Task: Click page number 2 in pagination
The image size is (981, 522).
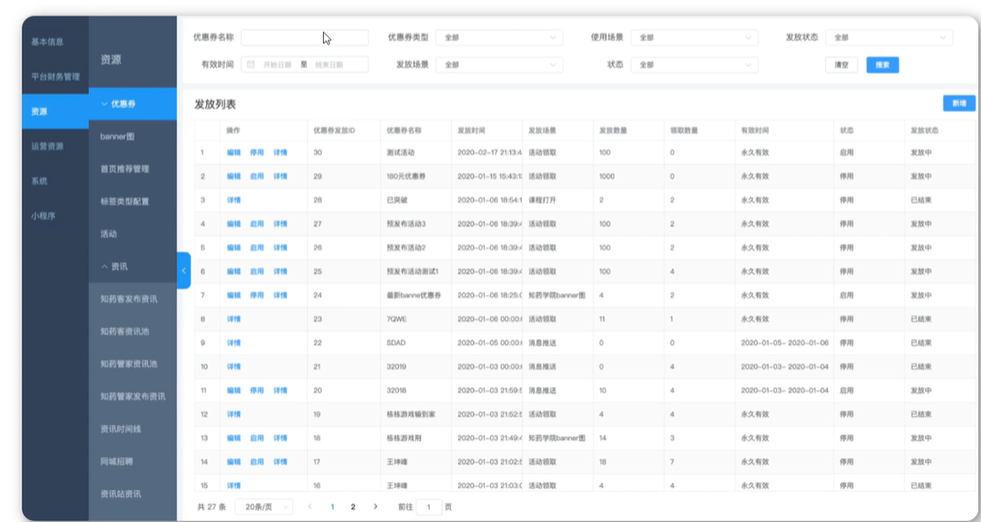Action: (353, 507)
